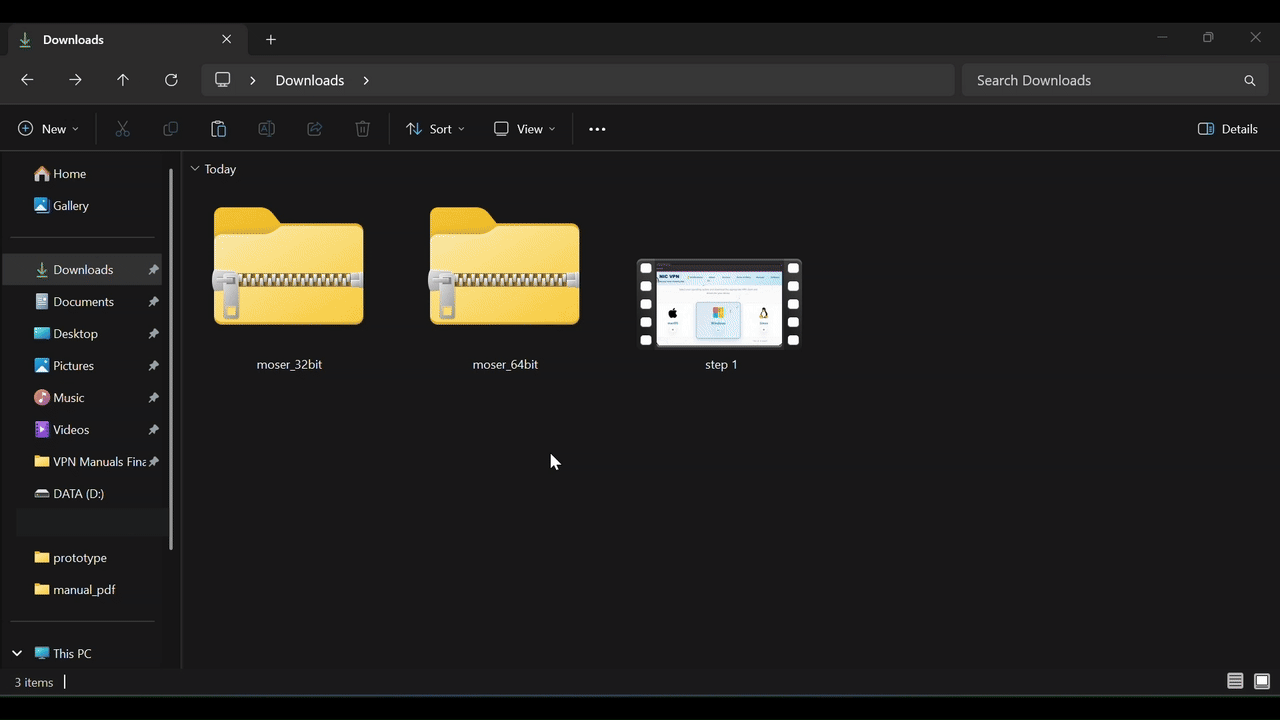Image resolution: width=1280 pixels, height=720 pixels.
Task: Open the View dropdown
Action: [524, 128]
